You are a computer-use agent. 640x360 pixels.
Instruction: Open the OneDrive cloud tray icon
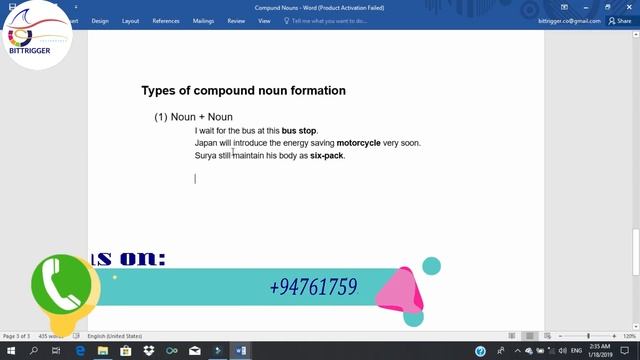coord(529,351)
